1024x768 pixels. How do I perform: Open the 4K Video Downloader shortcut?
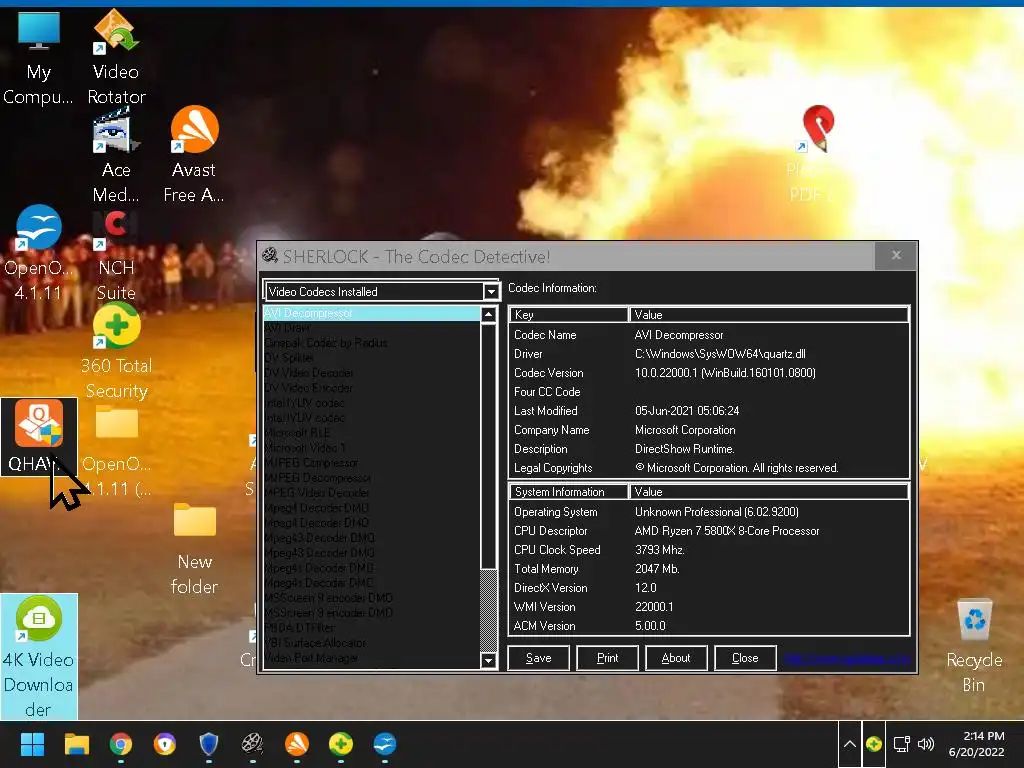pos(39,656)
